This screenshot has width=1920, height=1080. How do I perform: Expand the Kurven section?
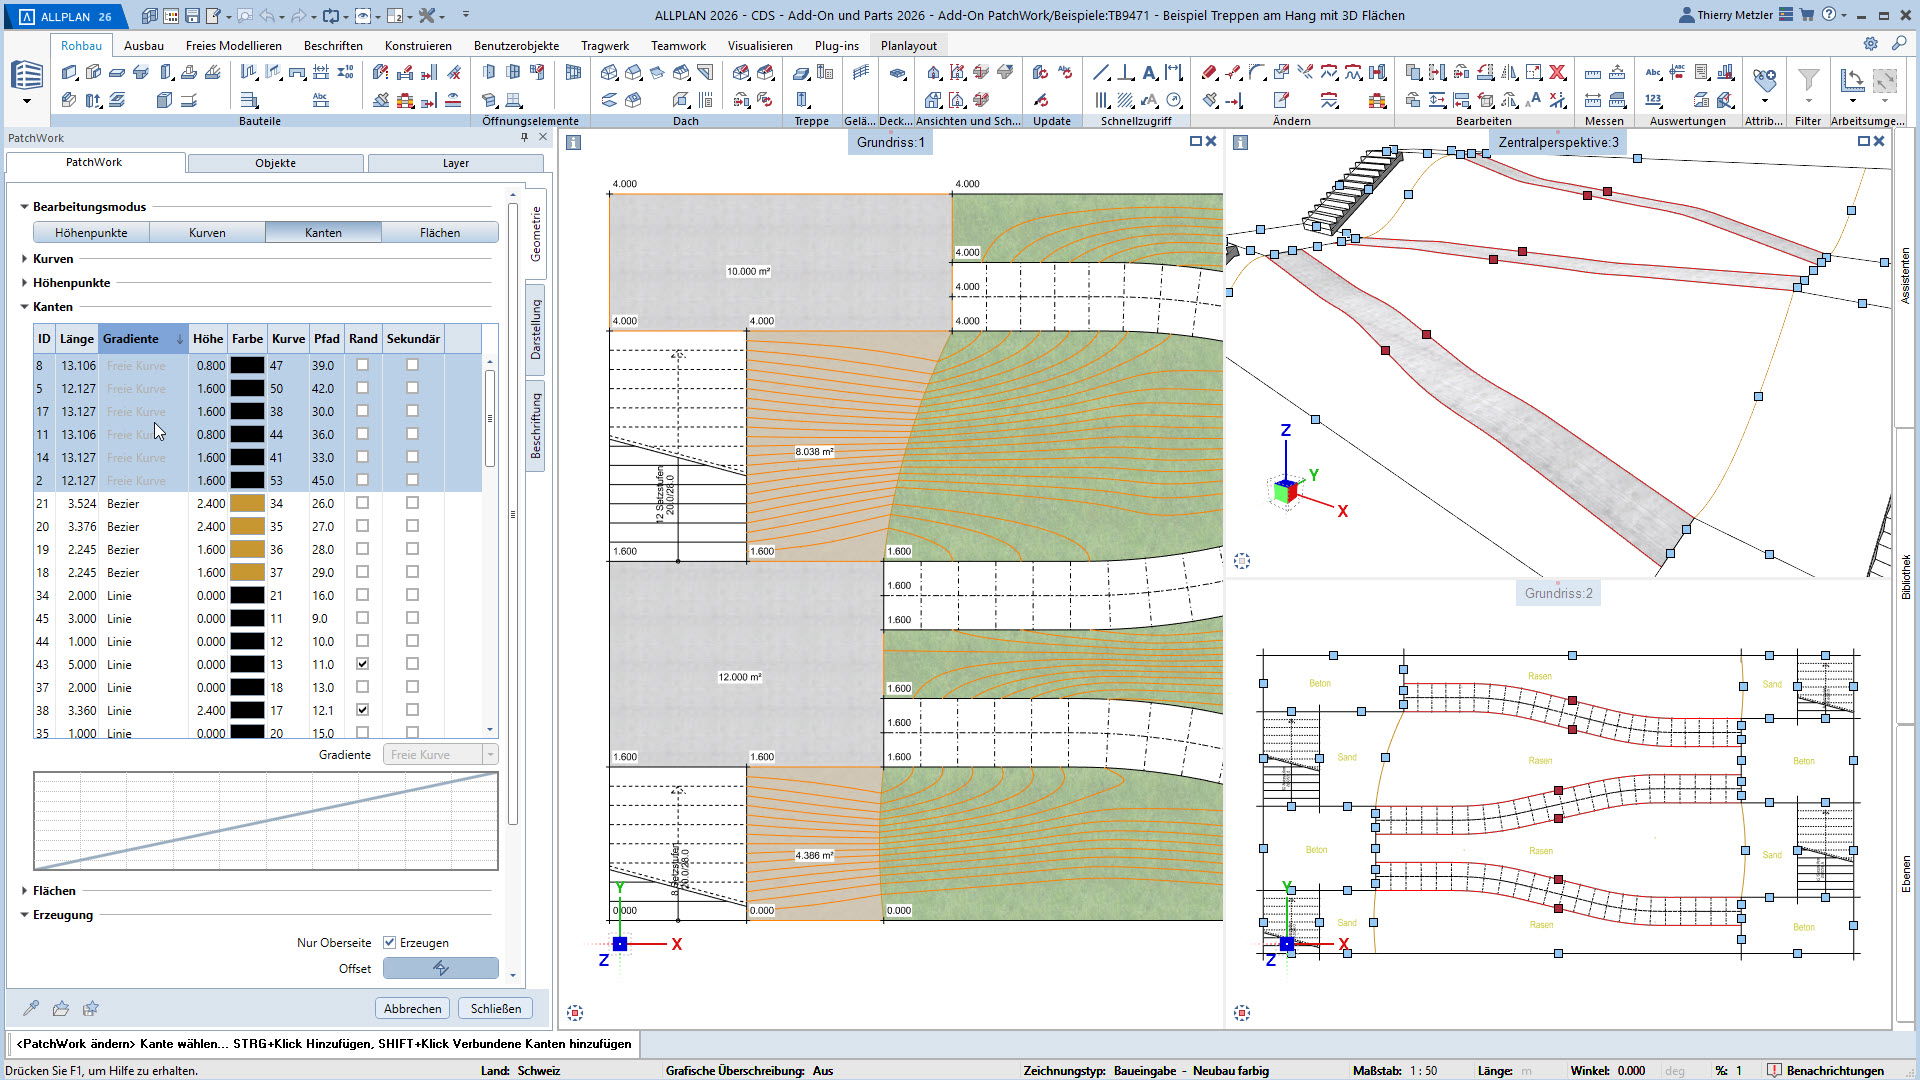pyautogui.click(x=25, y=258)
